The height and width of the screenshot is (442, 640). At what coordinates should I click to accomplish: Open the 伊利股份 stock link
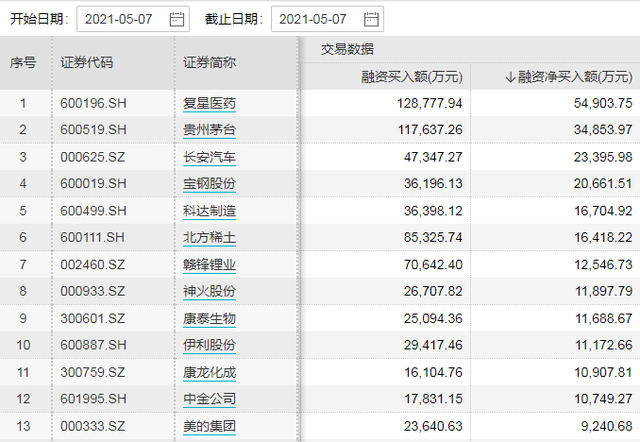click(x=209, y=345)
